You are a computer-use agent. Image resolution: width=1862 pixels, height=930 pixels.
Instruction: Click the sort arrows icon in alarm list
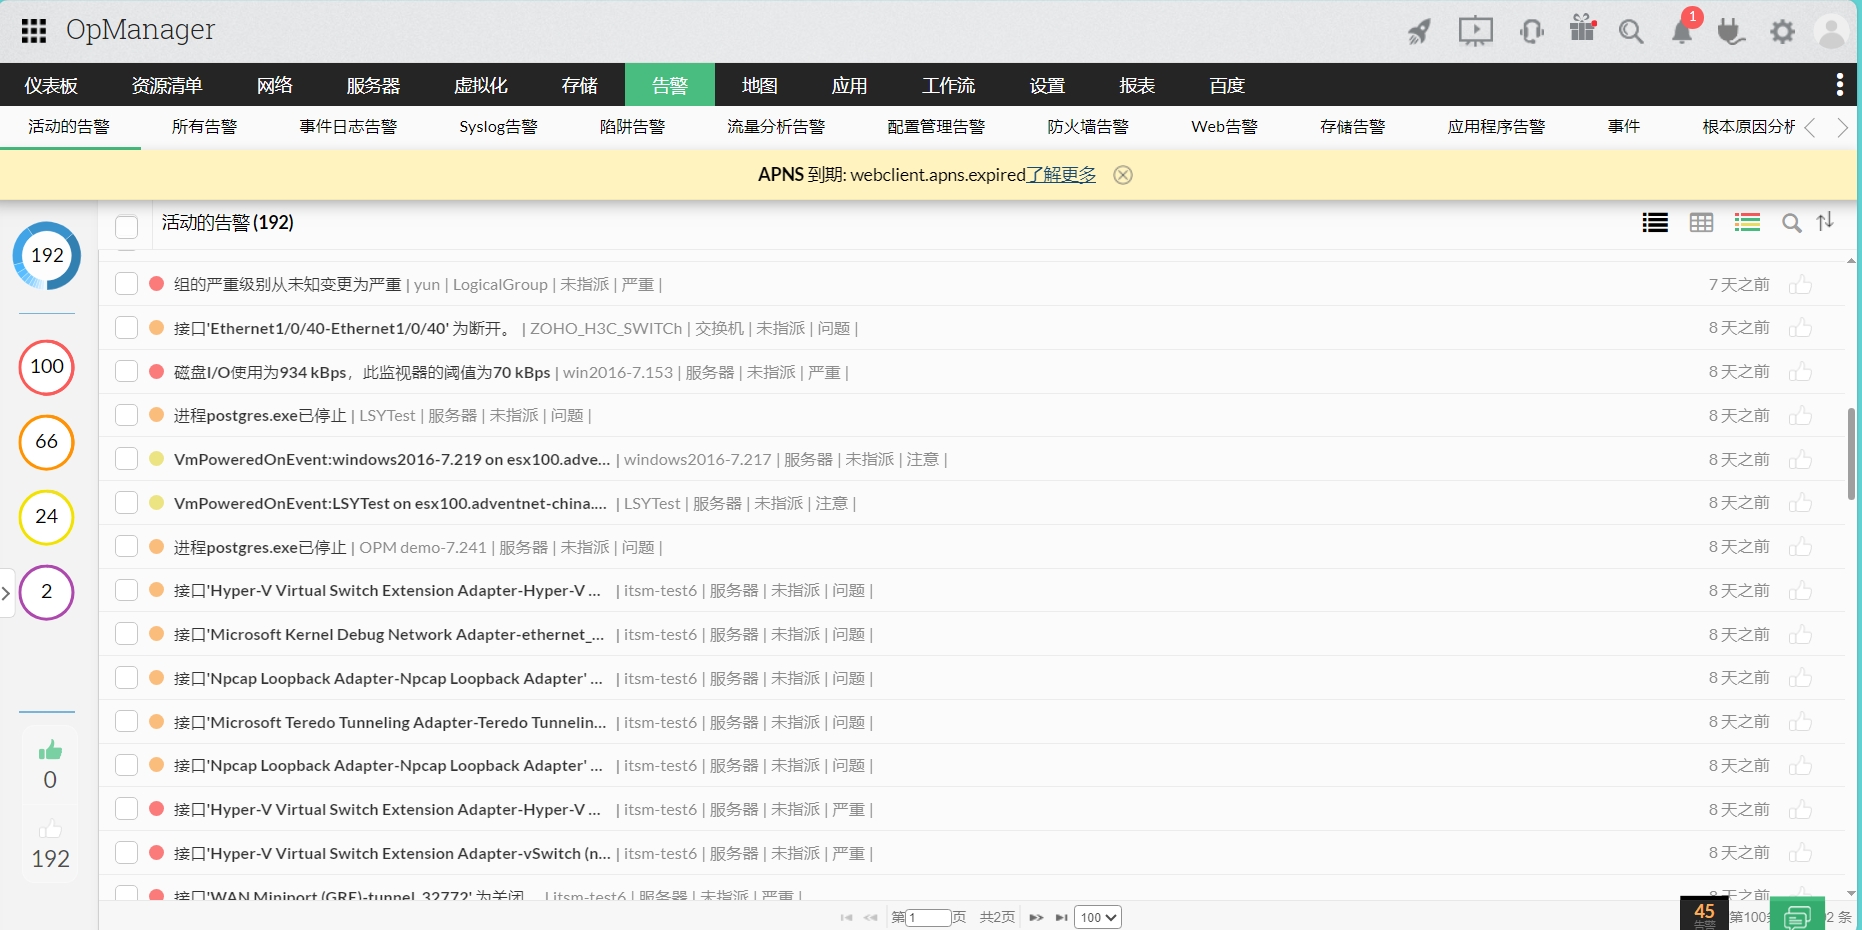click(x=1825, y=222)
